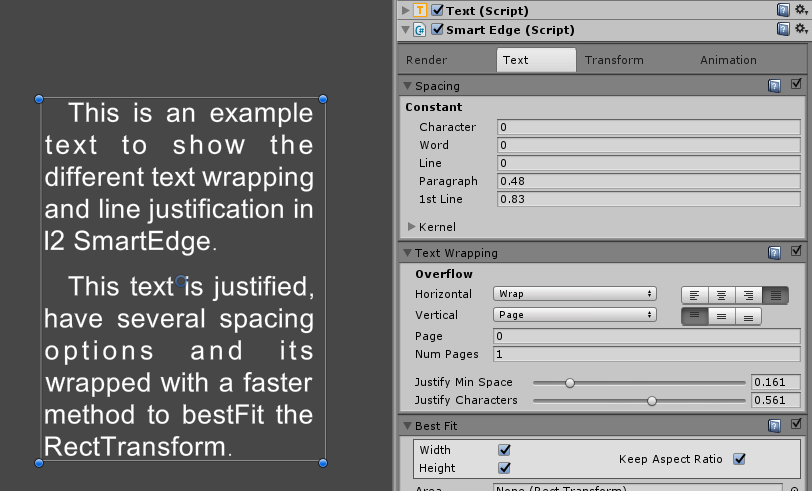Open Smart Edge component gear menu
The image size is (812, 491).
[x=800, y=30]
